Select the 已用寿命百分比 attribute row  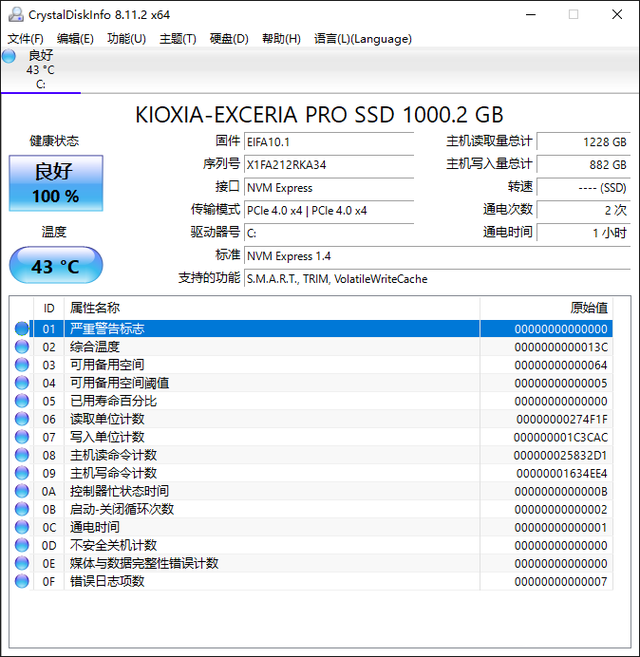pyautogui.click(x=313, y=401)
